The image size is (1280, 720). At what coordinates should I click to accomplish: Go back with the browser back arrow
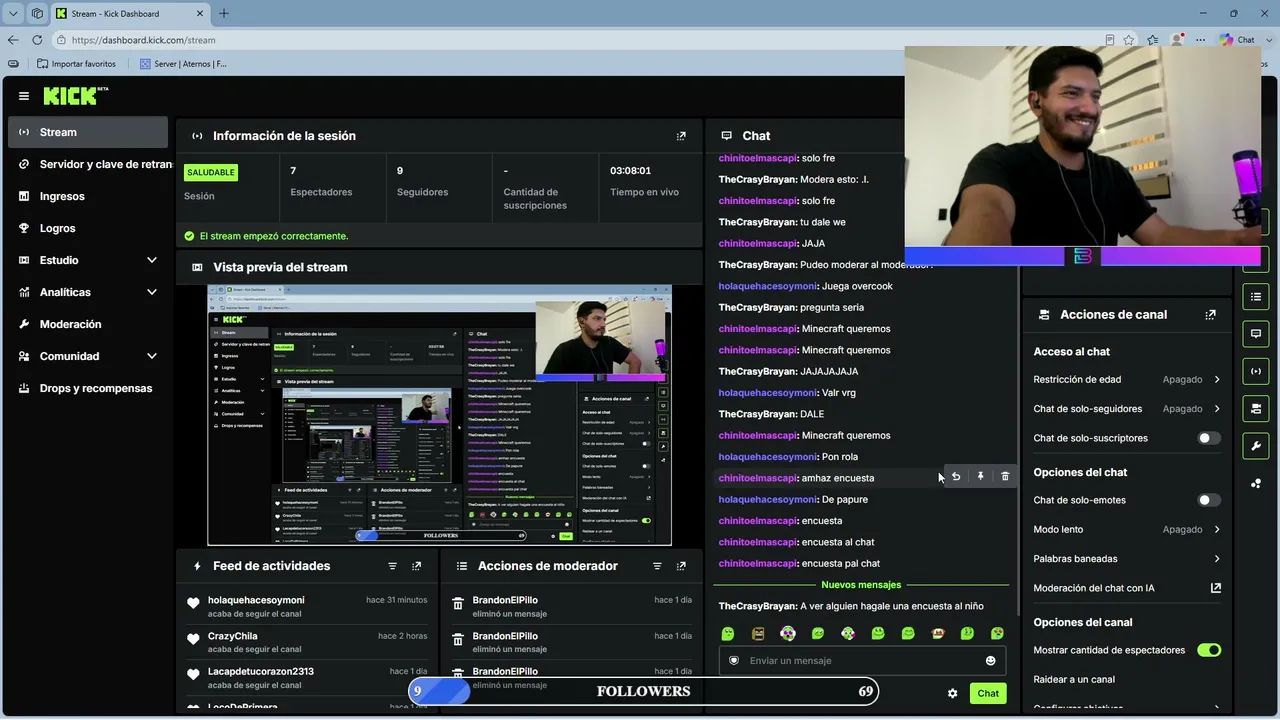click(x=13, y=40)
